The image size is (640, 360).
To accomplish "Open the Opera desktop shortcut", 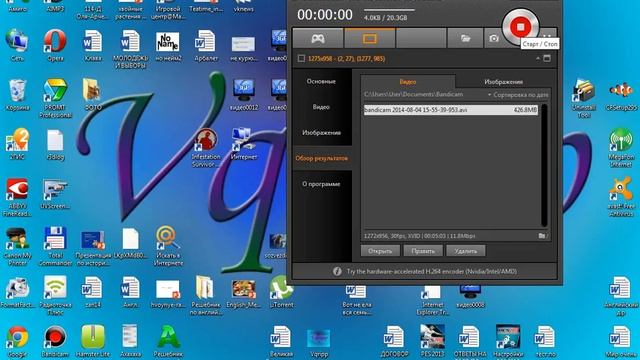I will (55, 45).
